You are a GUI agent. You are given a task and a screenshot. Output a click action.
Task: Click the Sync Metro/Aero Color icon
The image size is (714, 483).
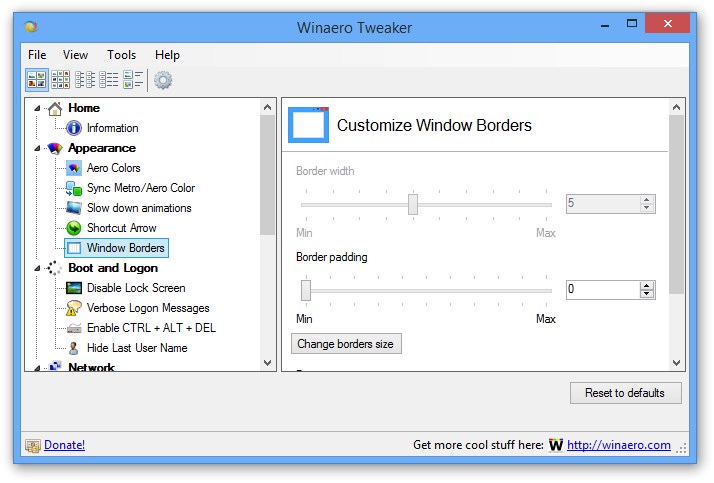(74, 188)
